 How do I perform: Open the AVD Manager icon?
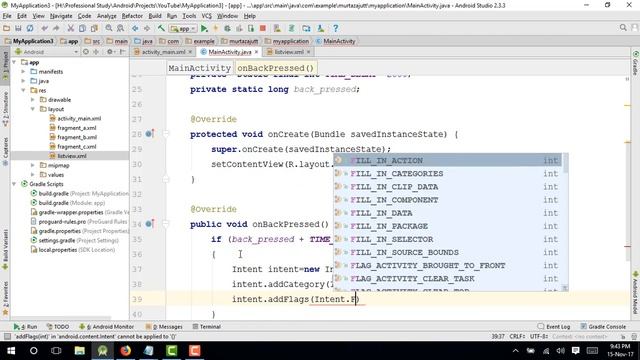[277, 29]
